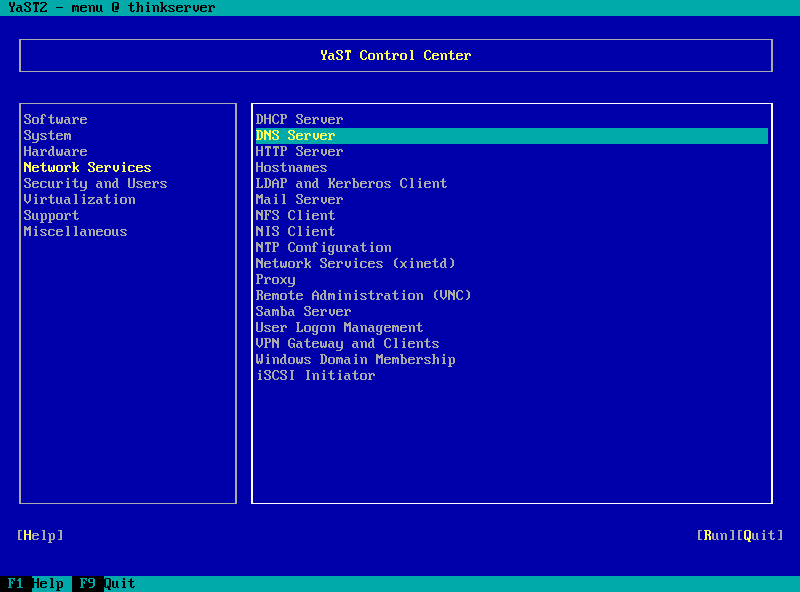Choose the Hardware category
800x592 pixels.
[x=55, y=152]
